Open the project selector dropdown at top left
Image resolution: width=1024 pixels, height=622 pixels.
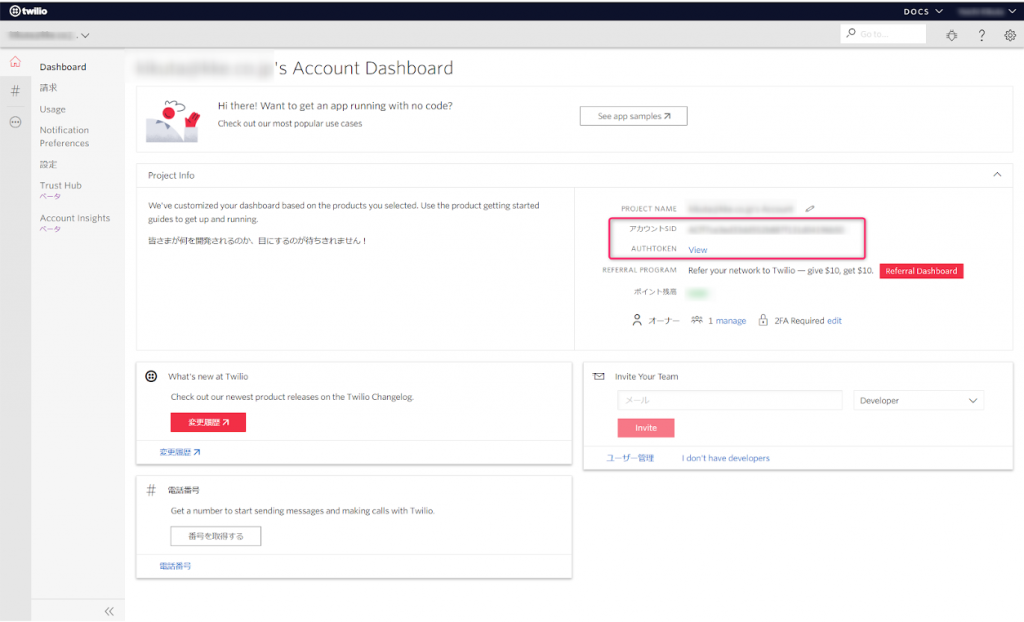[x=45, y=33]
